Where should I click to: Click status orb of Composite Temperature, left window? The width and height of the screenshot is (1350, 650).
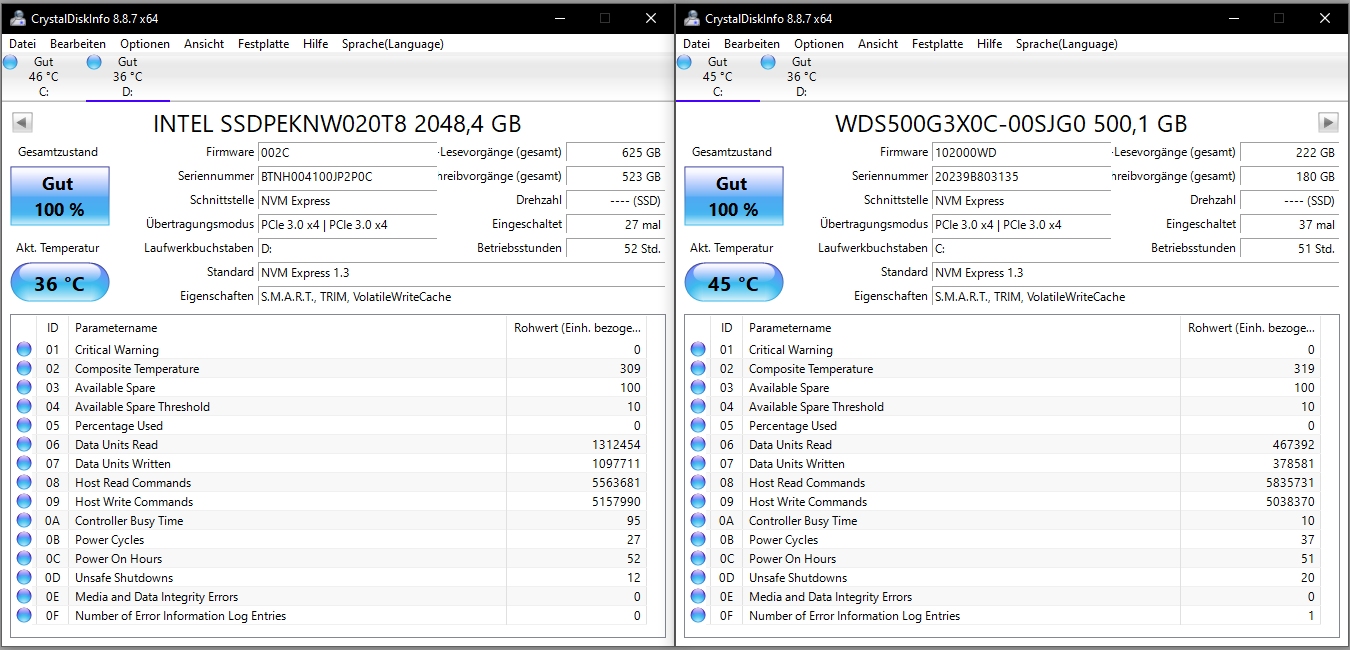(24, 369)
